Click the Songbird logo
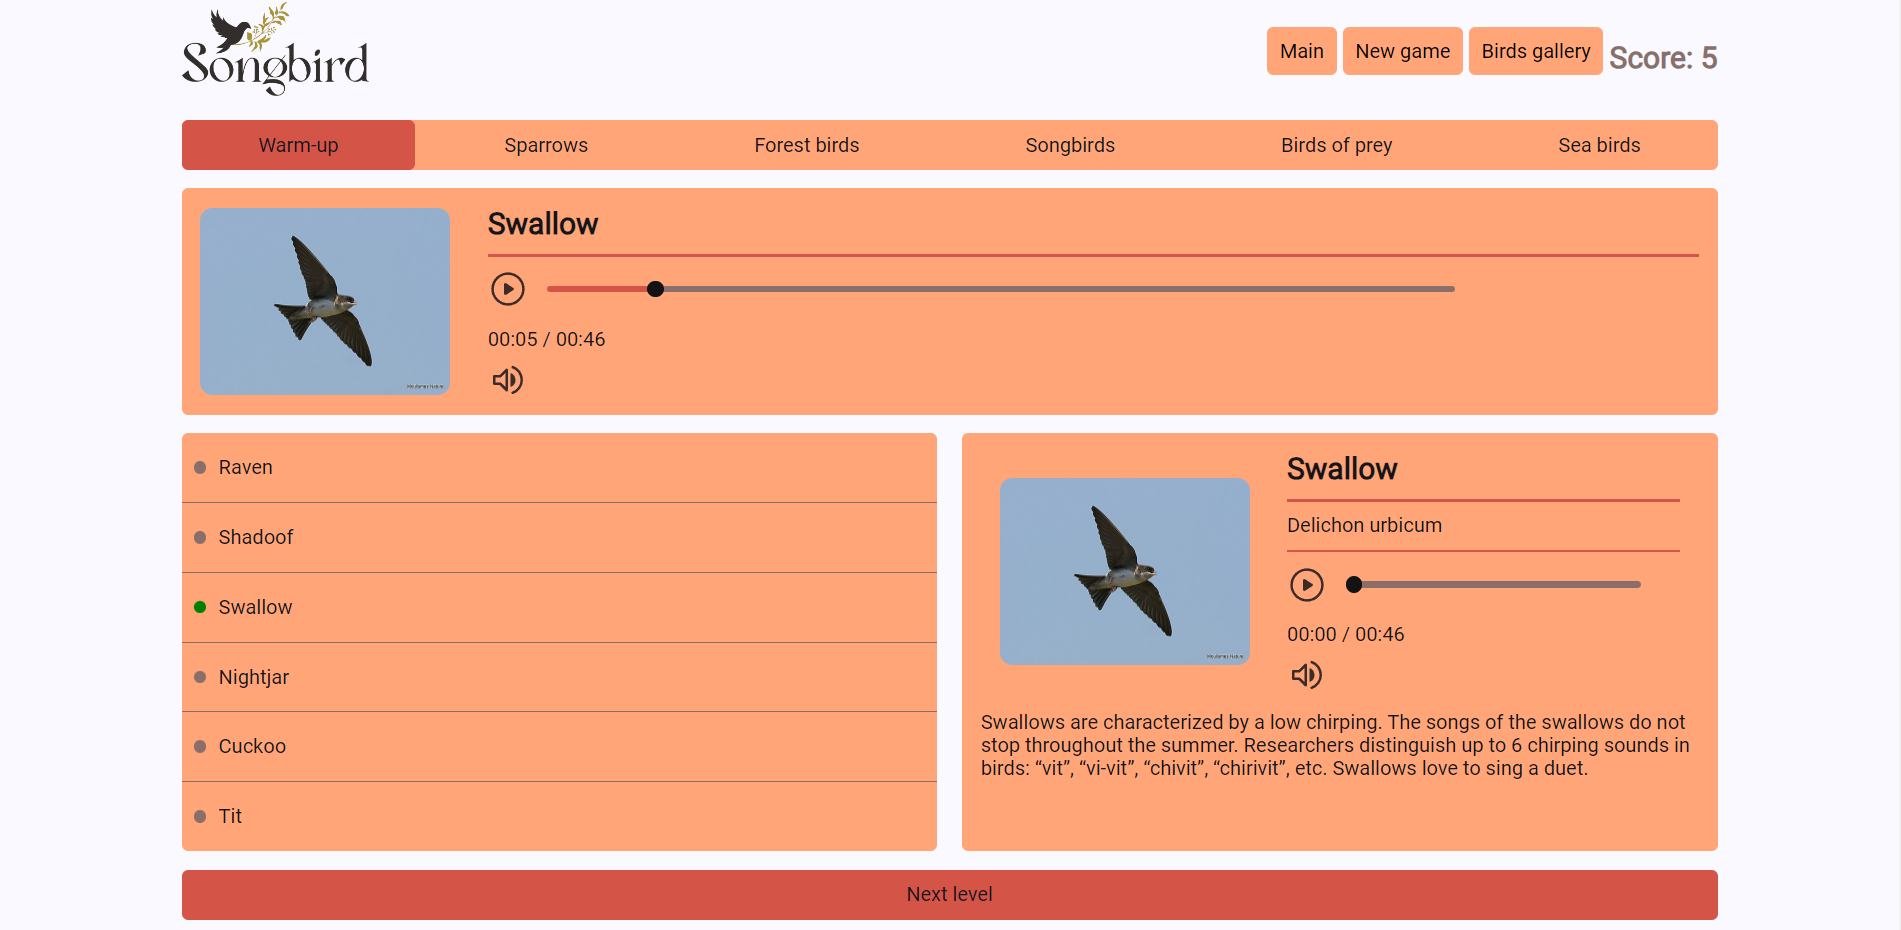The height and width of the screenshot is (930, 1901). point(275,50)
